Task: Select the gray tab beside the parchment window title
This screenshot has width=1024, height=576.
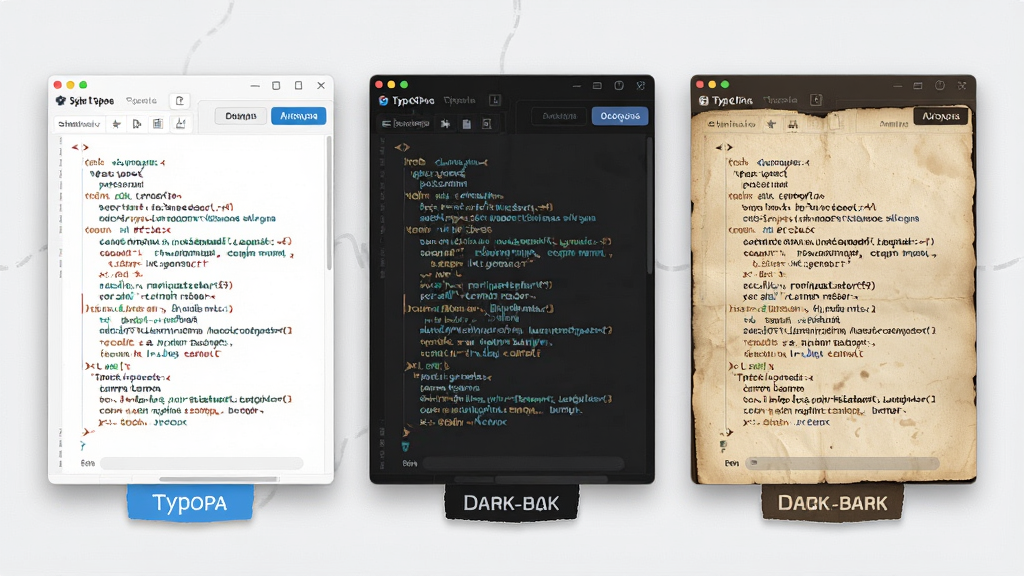Action: tap(780, 101)
